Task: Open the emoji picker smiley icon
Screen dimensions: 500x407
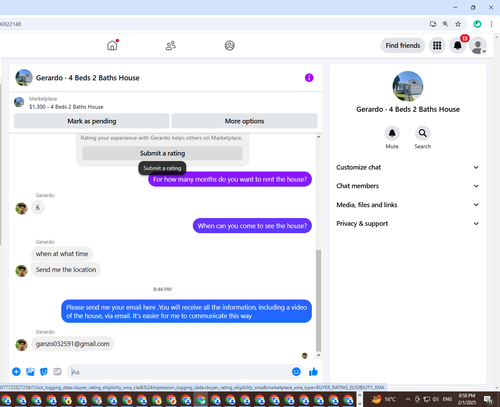Action: click(296, 371)
